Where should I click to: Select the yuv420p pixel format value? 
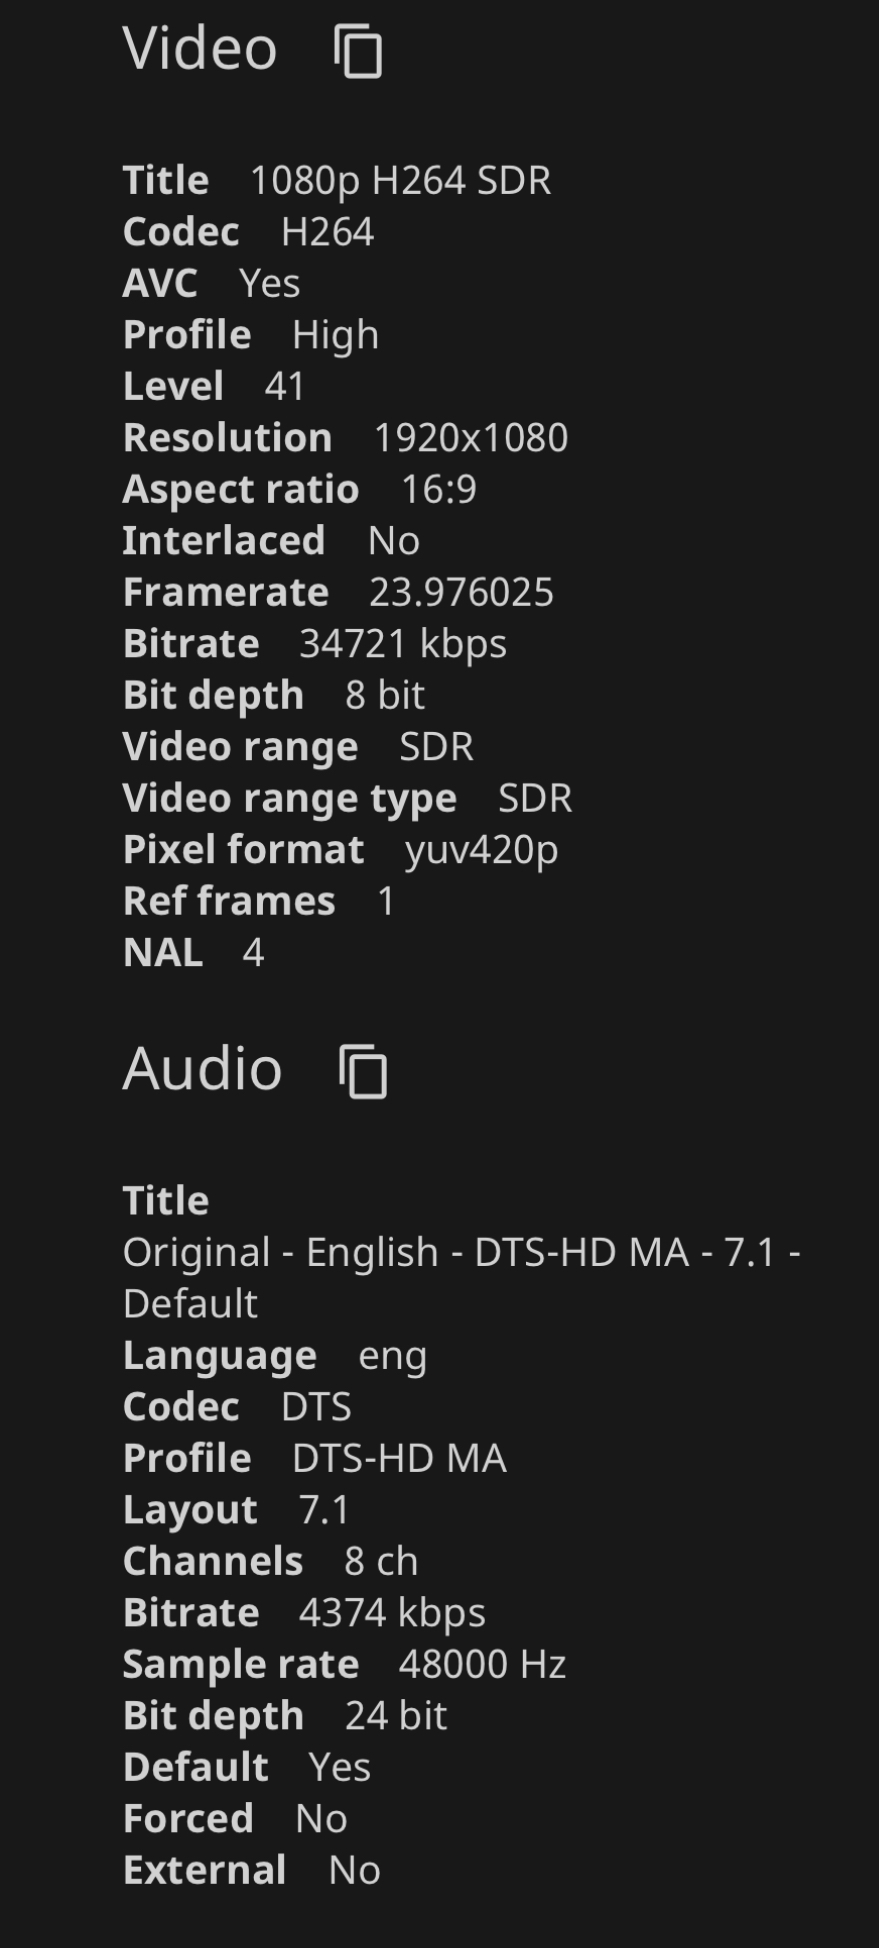point(481,850)
